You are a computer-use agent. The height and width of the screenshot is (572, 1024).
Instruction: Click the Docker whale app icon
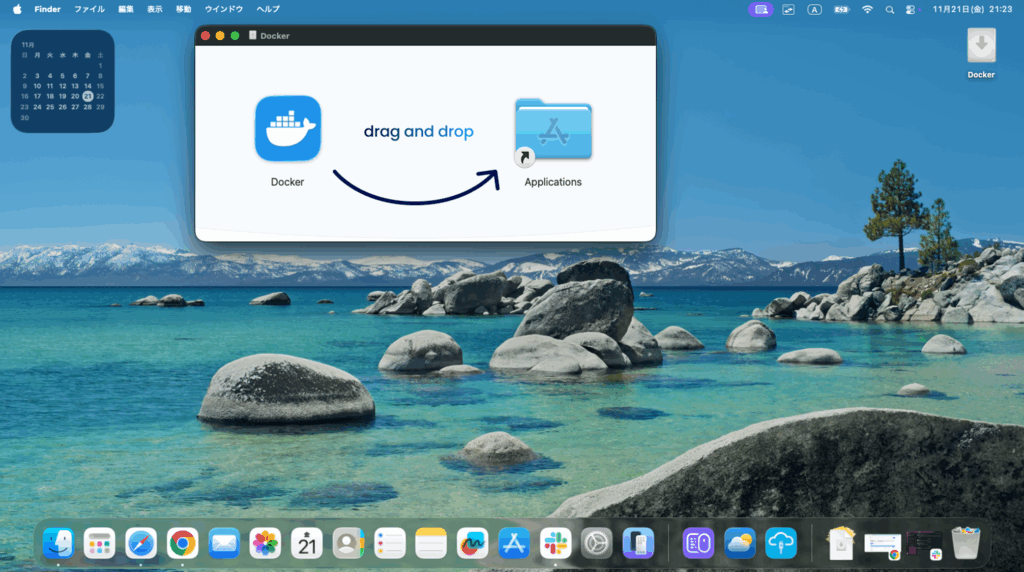[x=287, y=129]
